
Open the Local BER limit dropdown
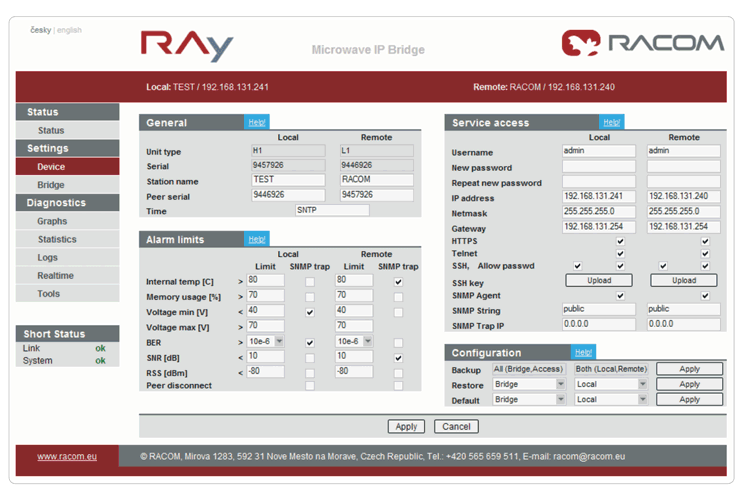269,342
